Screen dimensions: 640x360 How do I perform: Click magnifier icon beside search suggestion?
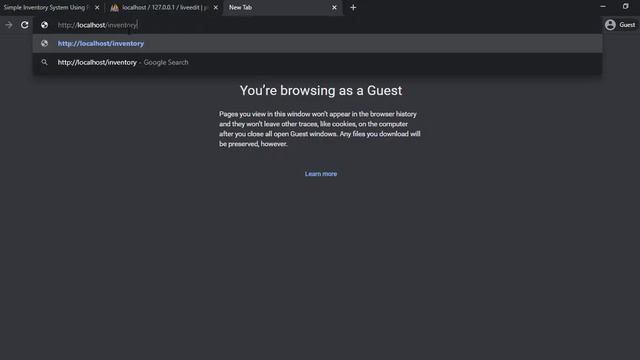click(x=44, y=62)
